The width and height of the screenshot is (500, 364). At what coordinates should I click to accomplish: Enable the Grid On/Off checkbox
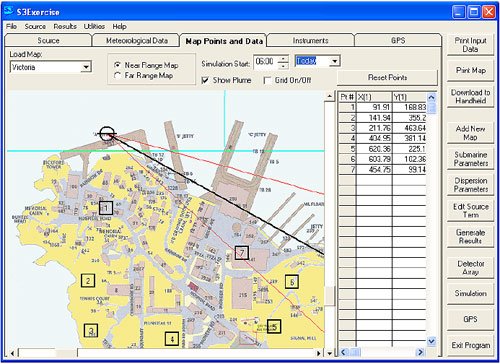click(x=267, y=80)
